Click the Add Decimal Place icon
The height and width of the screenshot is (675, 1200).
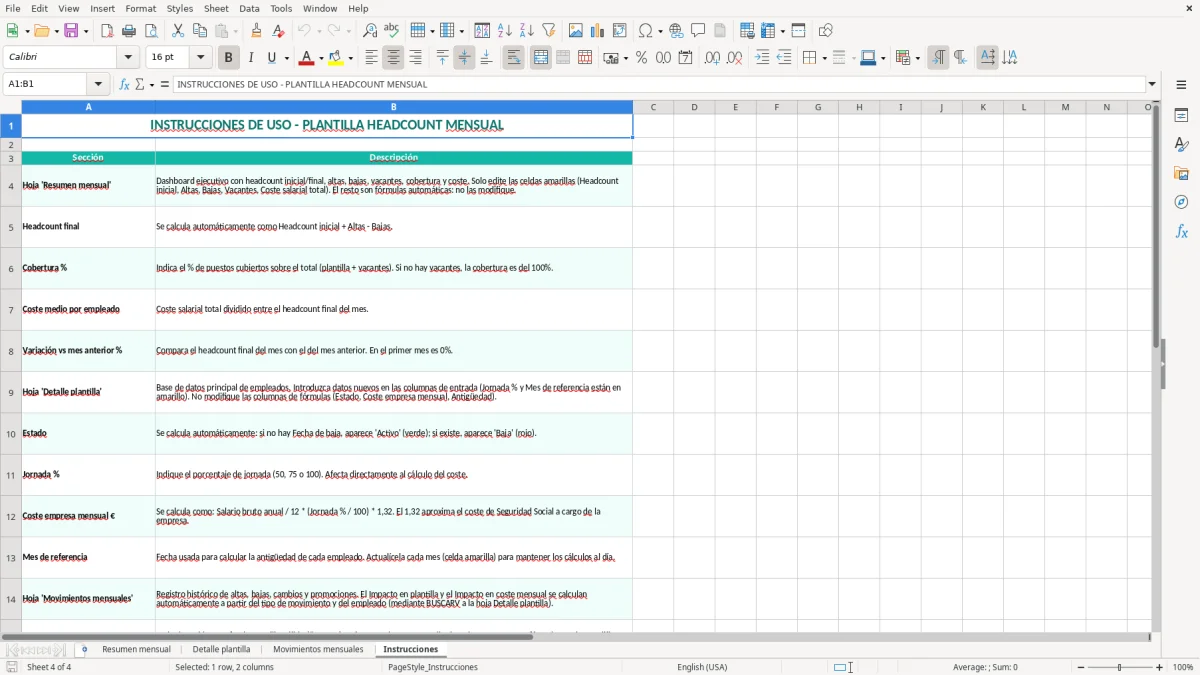click(x=712, y=58)
